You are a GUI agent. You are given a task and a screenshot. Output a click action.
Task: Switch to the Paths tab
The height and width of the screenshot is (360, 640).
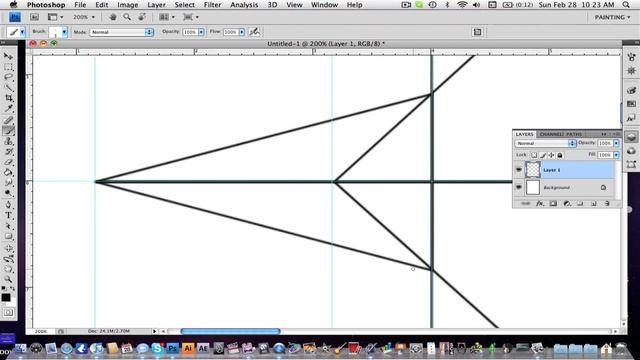click(574, 134)
